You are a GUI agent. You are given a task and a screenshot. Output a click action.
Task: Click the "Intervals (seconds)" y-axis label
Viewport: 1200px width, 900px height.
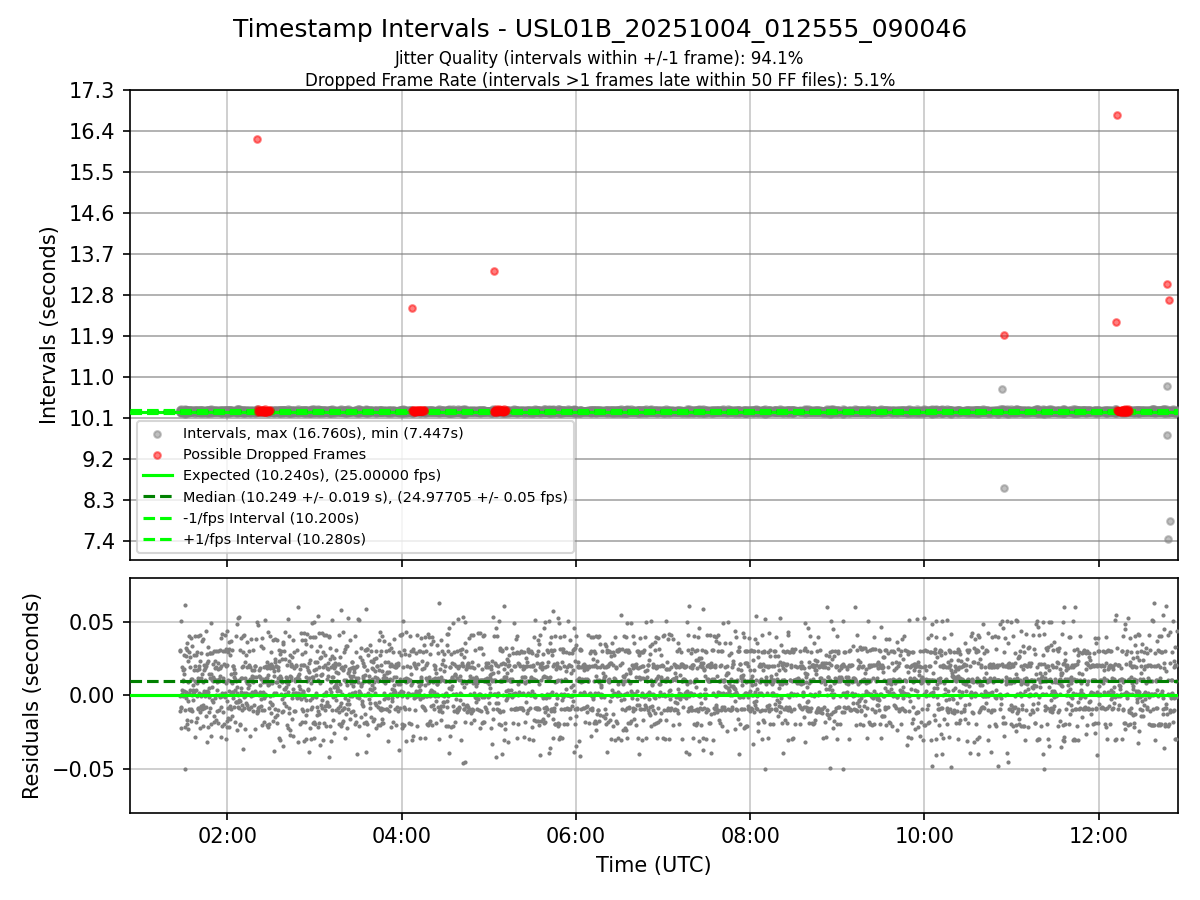point(48,325)
